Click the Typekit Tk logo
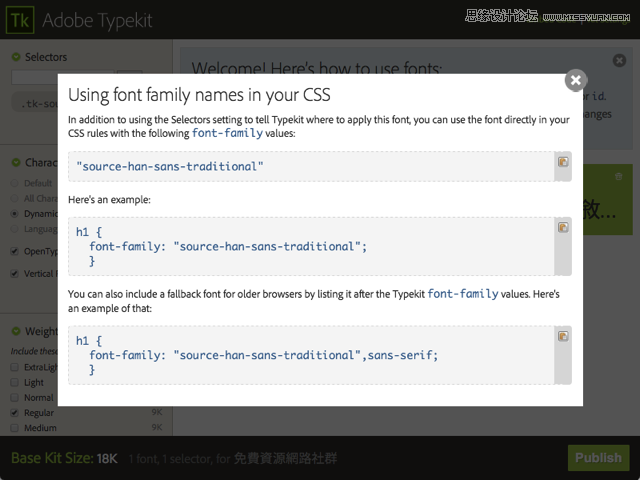 click(x=20, y=20)
